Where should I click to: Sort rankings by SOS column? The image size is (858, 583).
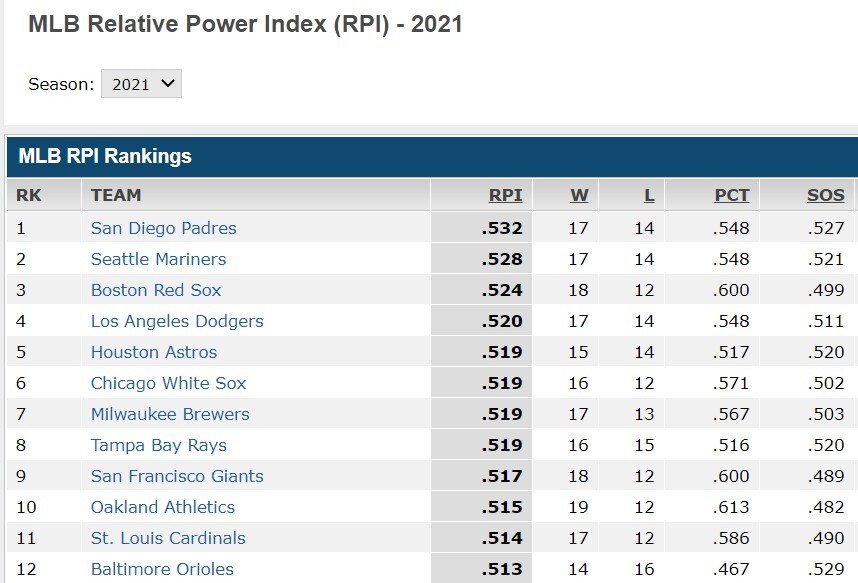[826, 195]
